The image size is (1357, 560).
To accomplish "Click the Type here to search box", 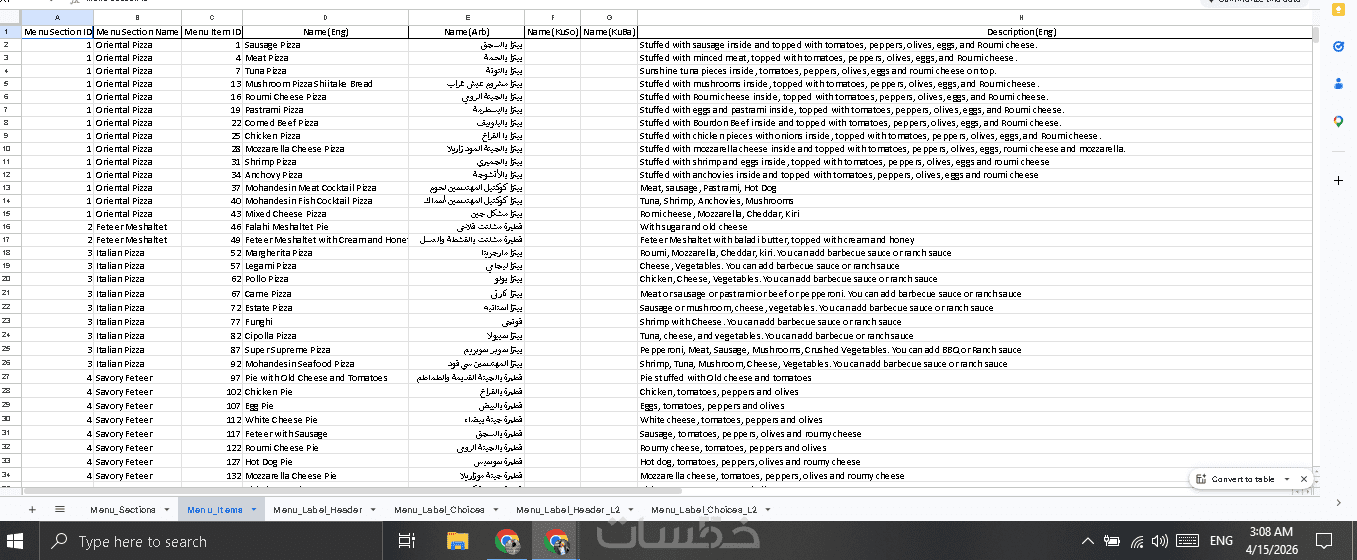I will point(213,541).
